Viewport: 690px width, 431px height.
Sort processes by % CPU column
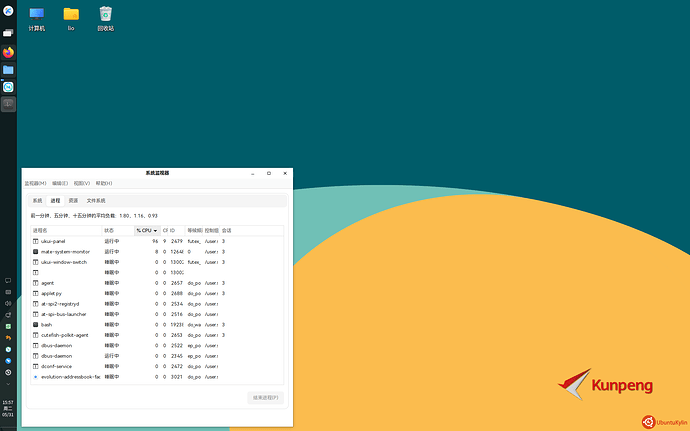(147, 230)
